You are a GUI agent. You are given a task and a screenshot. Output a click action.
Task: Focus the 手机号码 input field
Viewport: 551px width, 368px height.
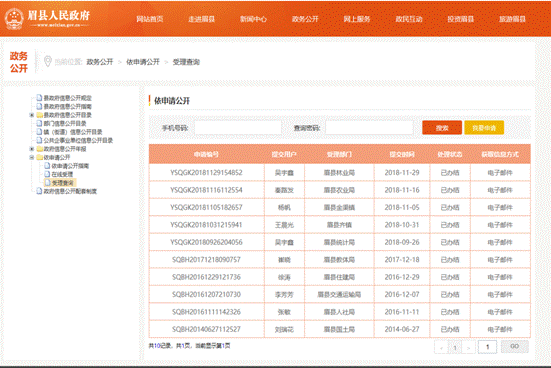point(238,128)
